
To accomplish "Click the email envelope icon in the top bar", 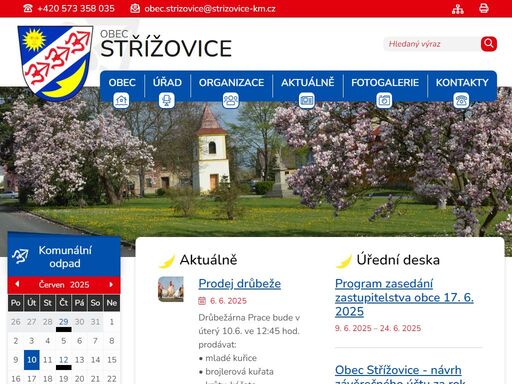I will [x=135, y=8].
